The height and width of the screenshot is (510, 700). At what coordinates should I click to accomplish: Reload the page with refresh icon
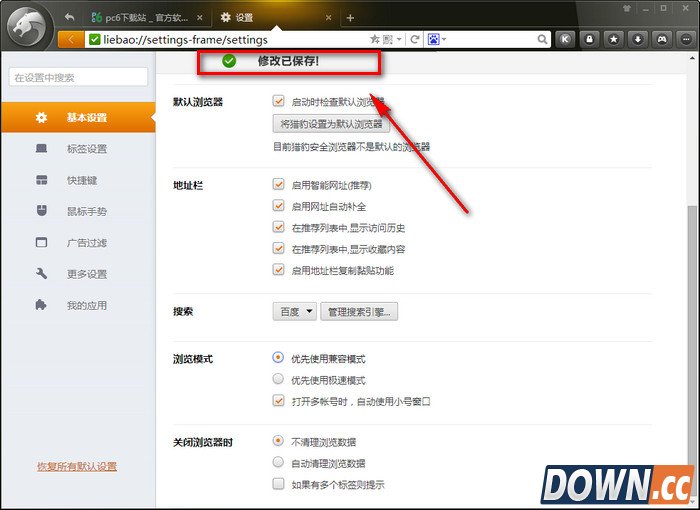click(x=415, y=39)
